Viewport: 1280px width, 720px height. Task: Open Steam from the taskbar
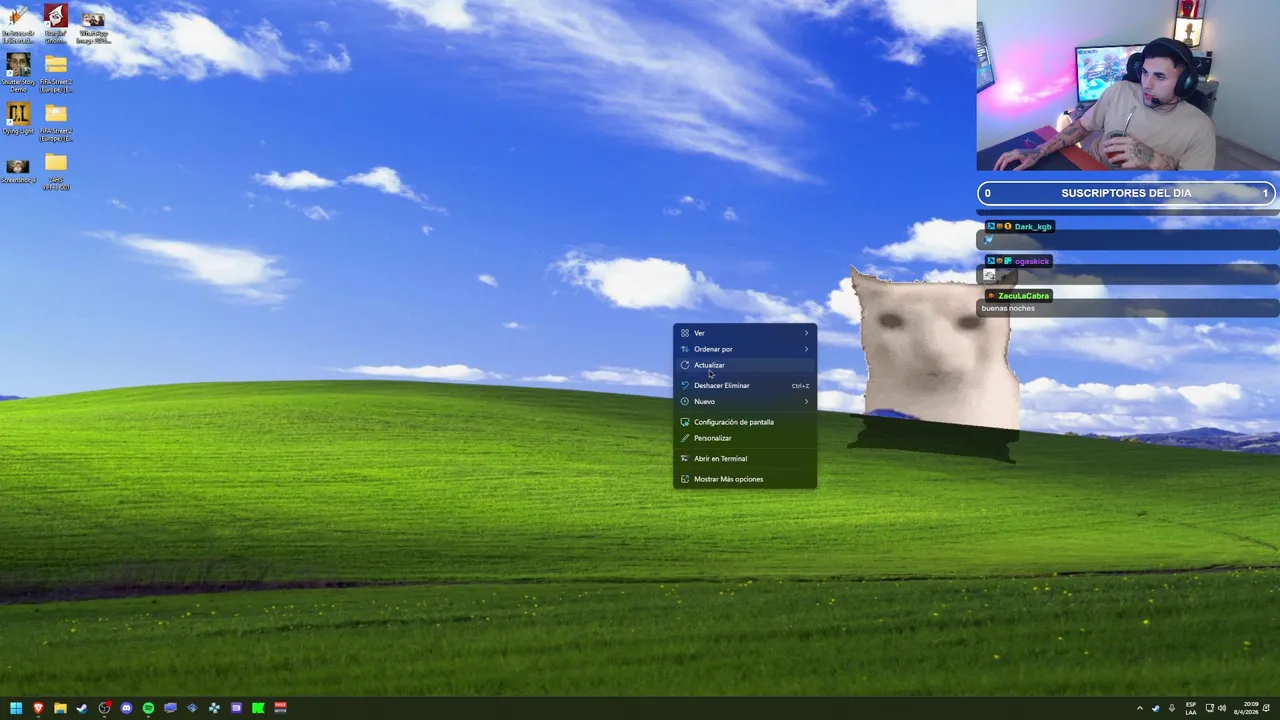click(82, 708)
